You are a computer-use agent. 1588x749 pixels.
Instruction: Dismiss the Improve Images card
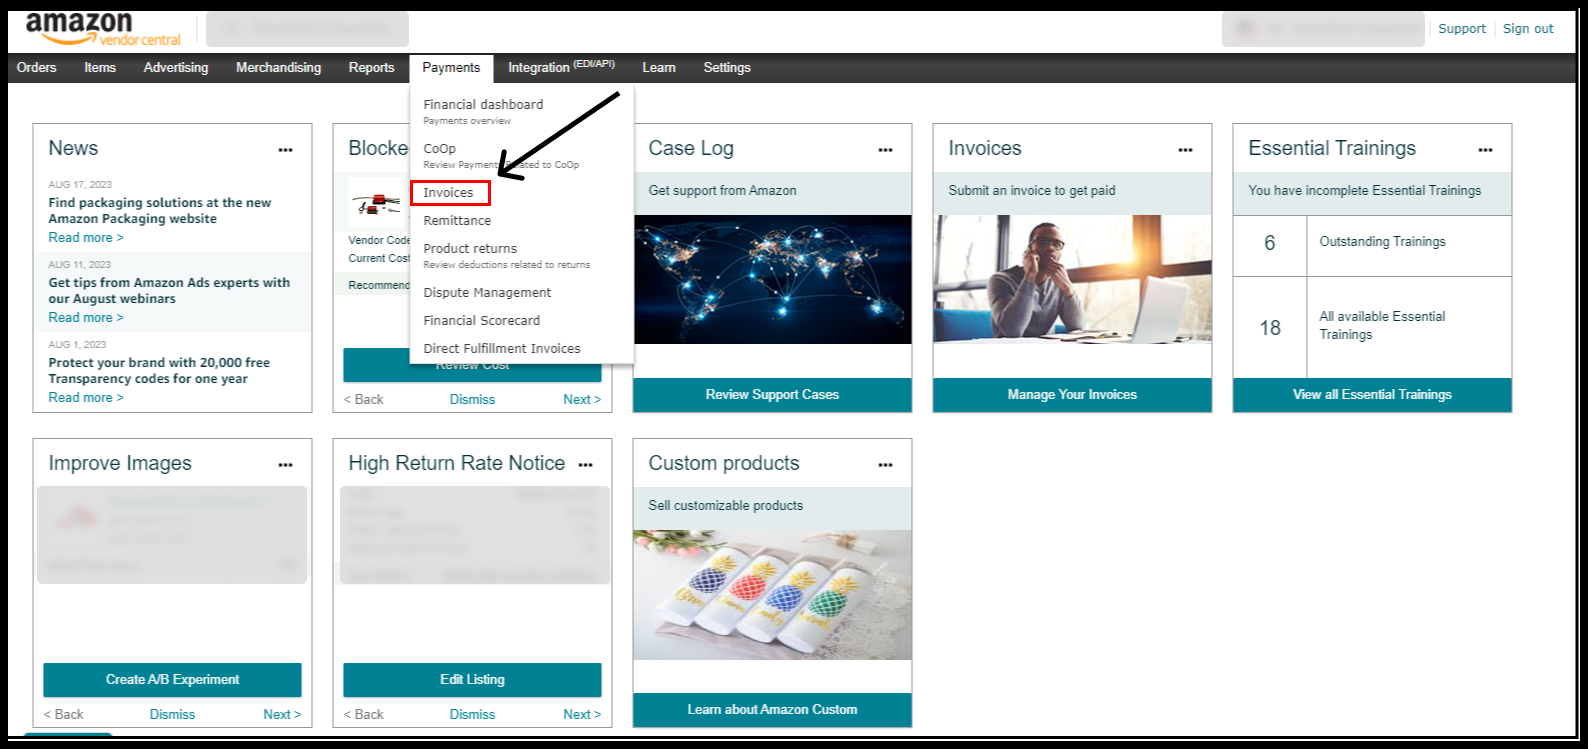(172, 715)
